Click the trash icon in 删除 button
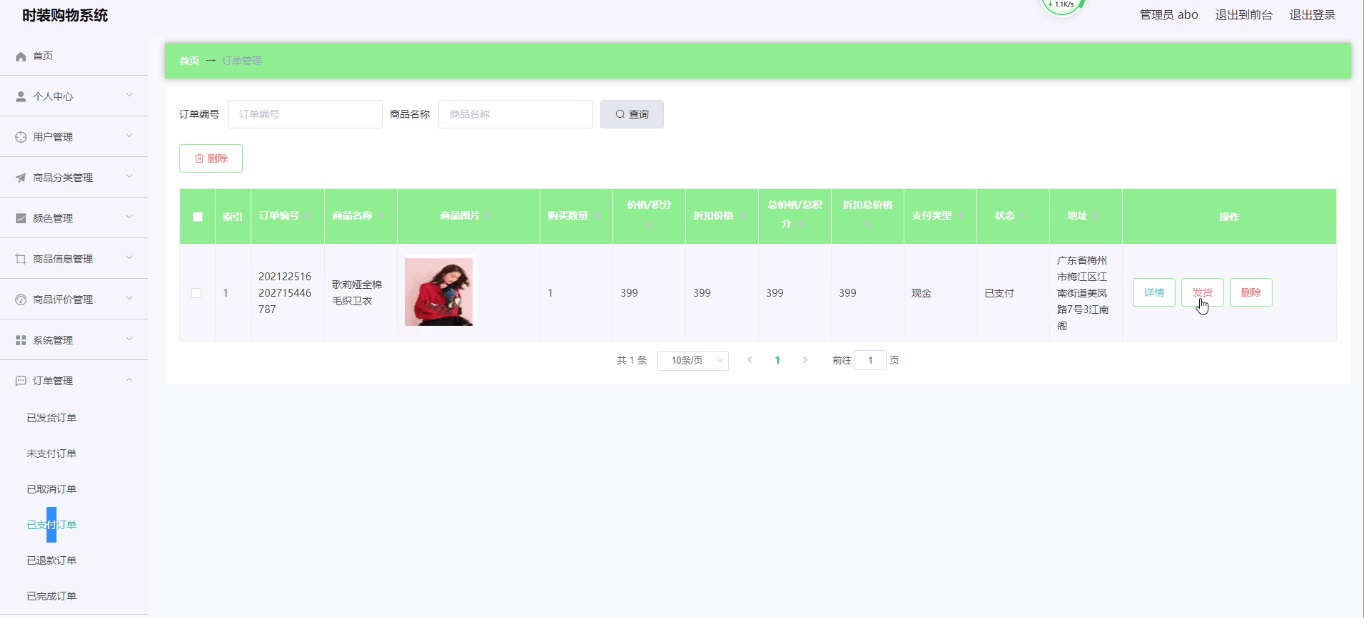 (199, 158)
